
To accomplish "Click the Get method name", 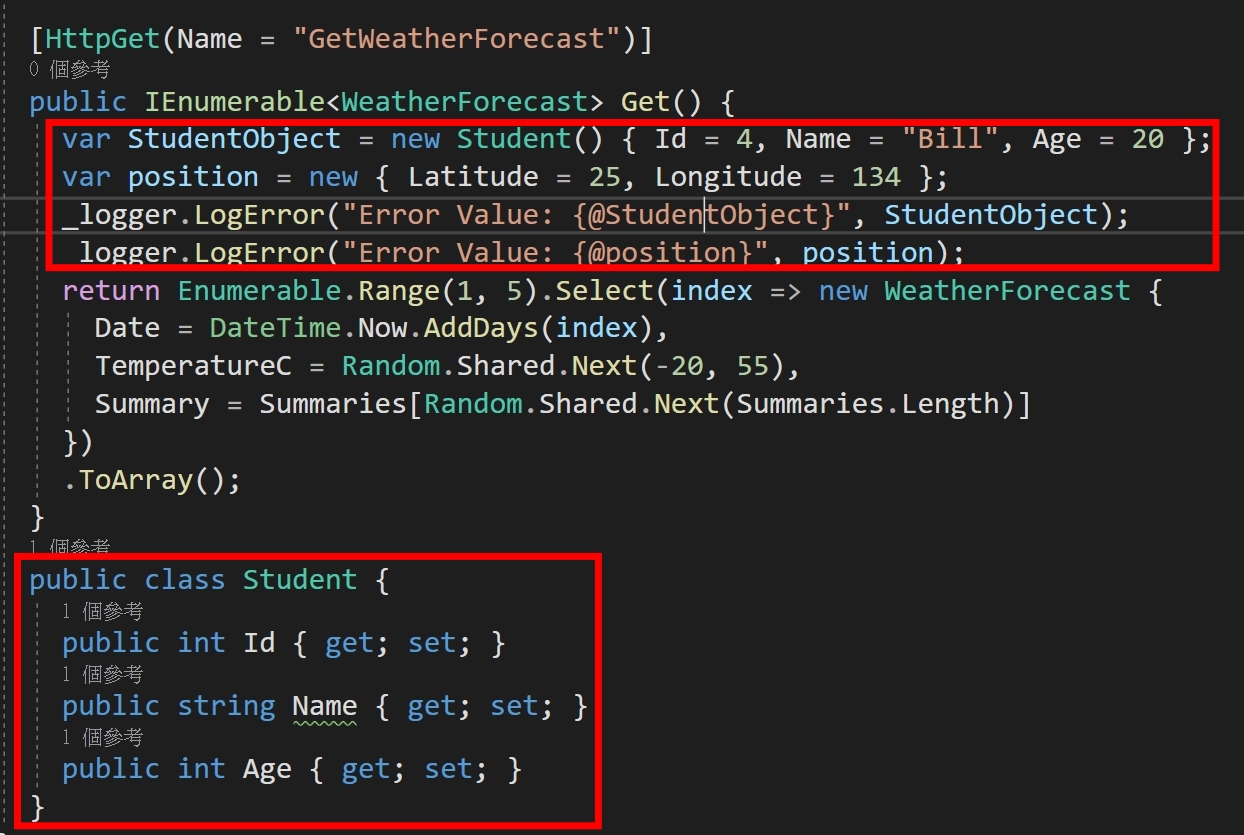I will [645, 102].
